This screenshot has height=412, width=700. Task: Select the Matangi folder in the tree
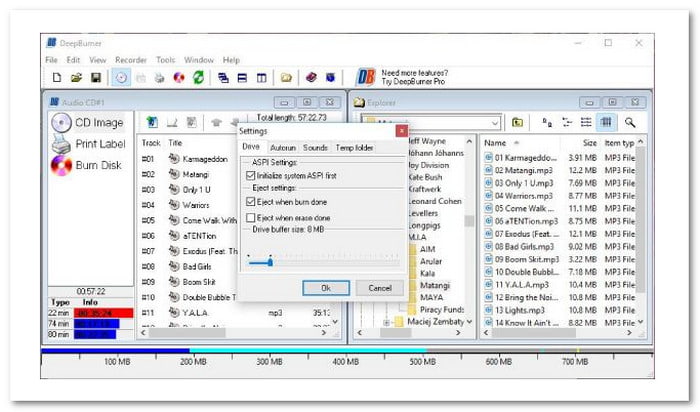coord(435,285)
